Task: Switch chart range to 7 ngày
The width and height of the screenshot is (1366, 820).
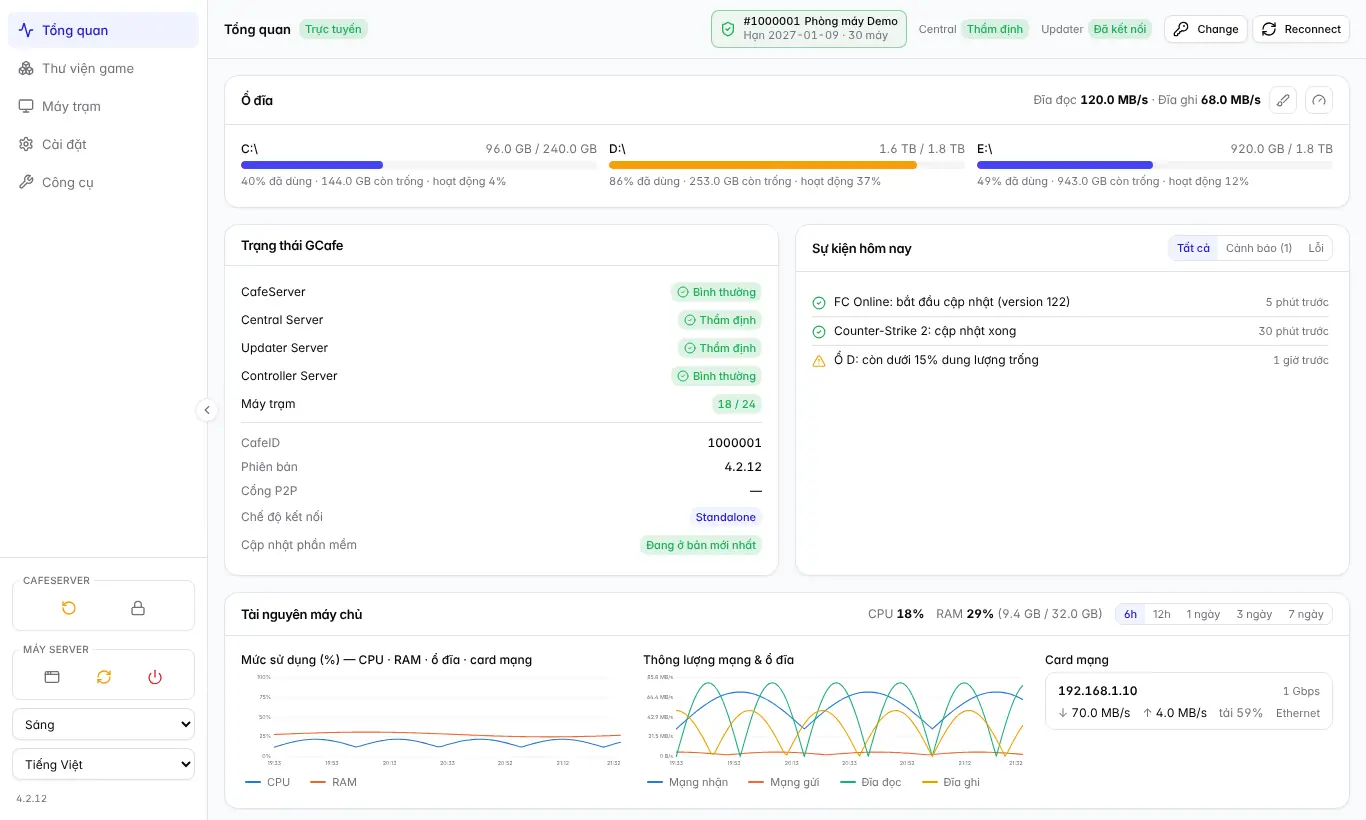Action: 1305,614
